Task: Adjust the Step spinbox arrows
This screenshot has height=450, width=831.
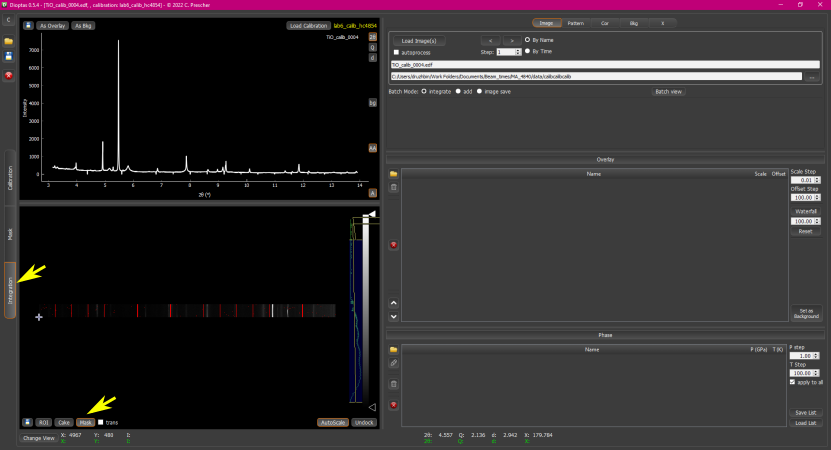Action: pos(518,52)
